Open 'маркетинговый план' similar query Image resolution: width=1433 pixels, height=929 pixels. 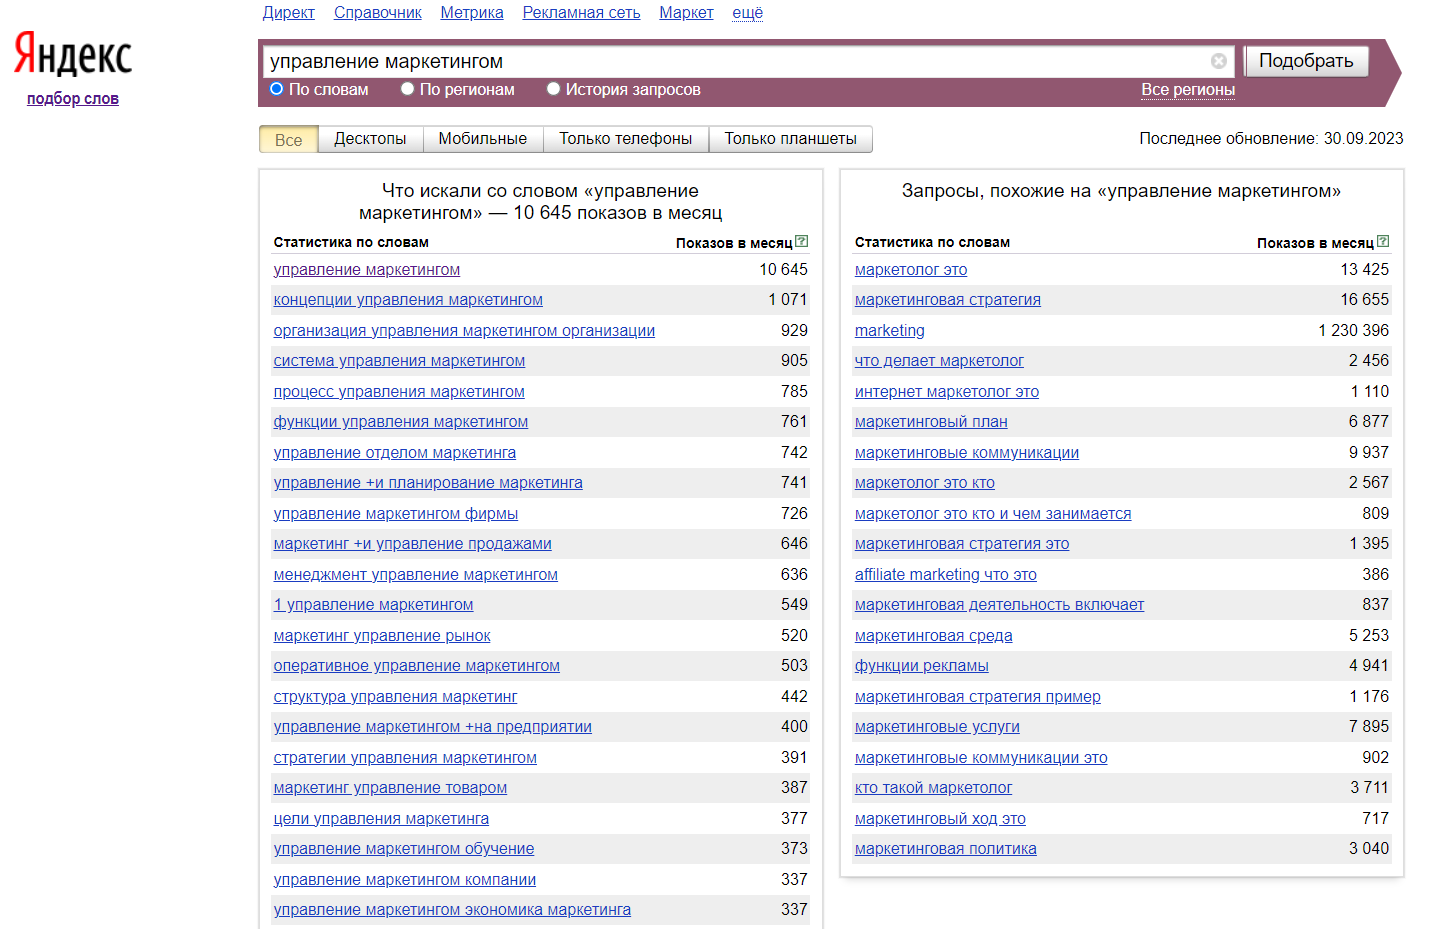coord(931,422)
